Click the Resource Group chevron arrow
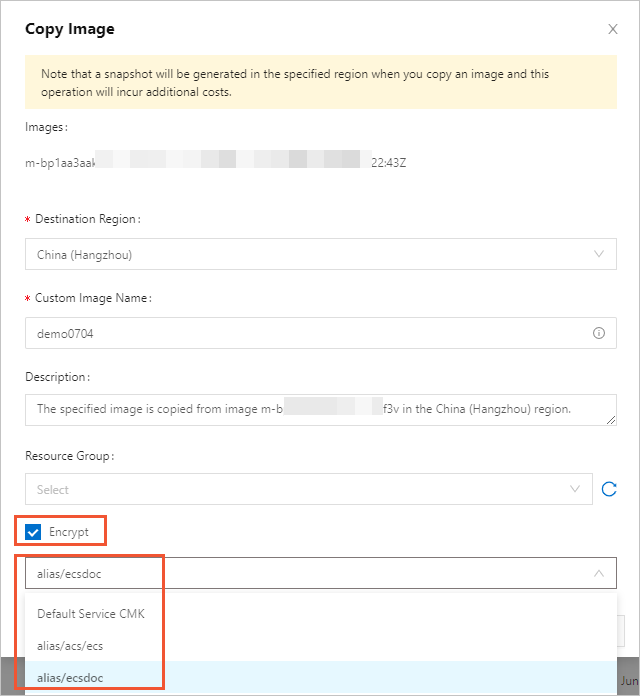Image resolution: width=640 pixels, height=696 pixels. click(x=575, y=489)
